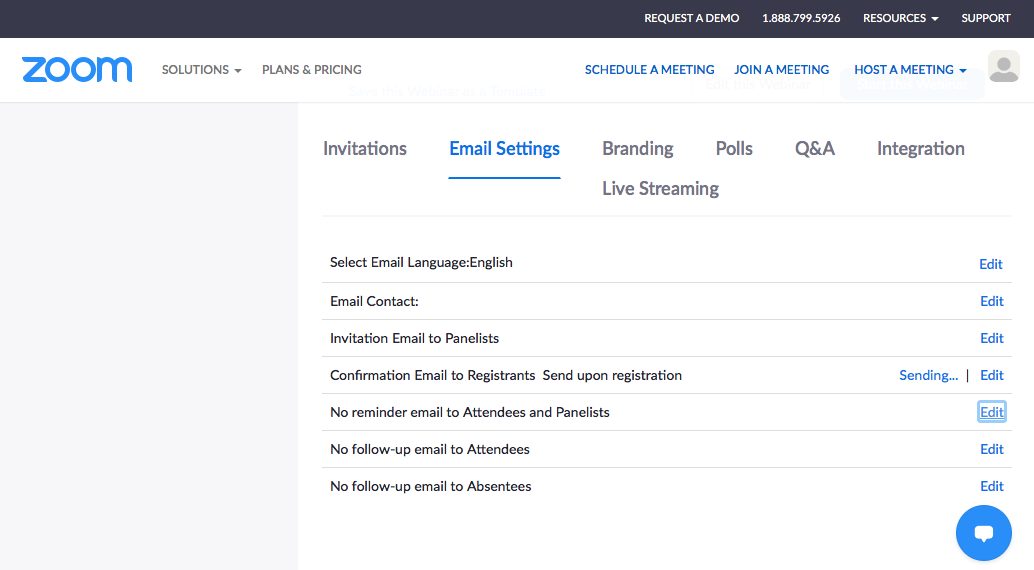Edit reminder email to Attendees and Panelists
Screen dimensions: 1034x570
pyautogui.click(x=991, y=412)
